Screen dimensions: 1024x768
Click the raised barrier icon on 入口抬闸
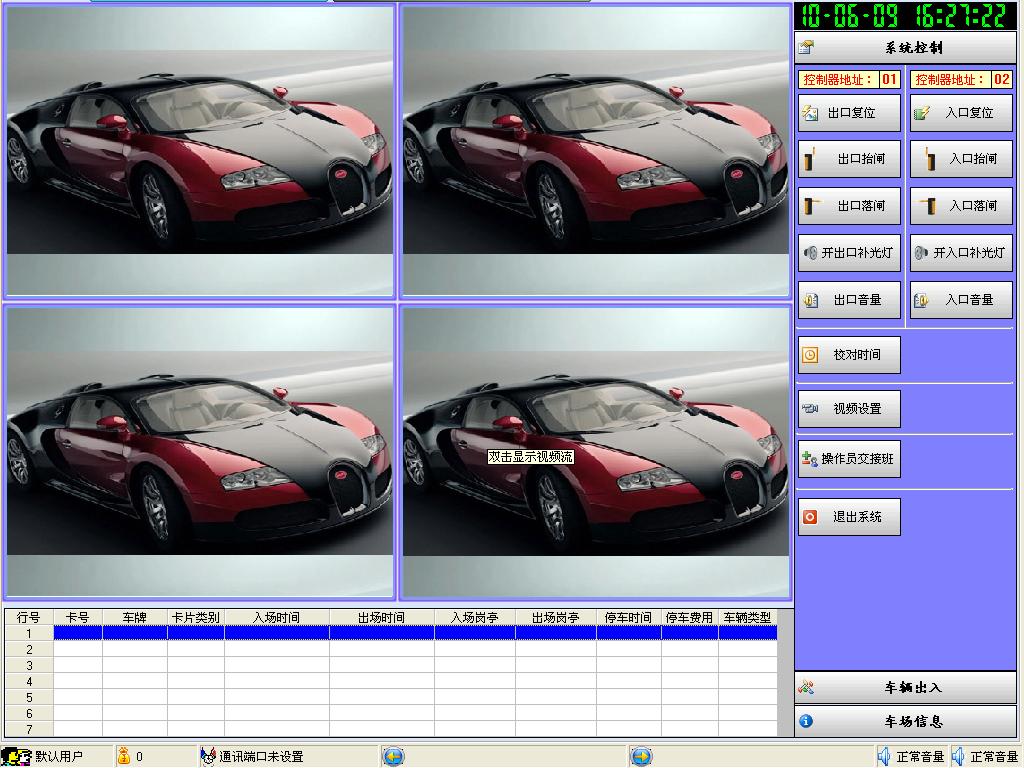click(x=929, y=159)
